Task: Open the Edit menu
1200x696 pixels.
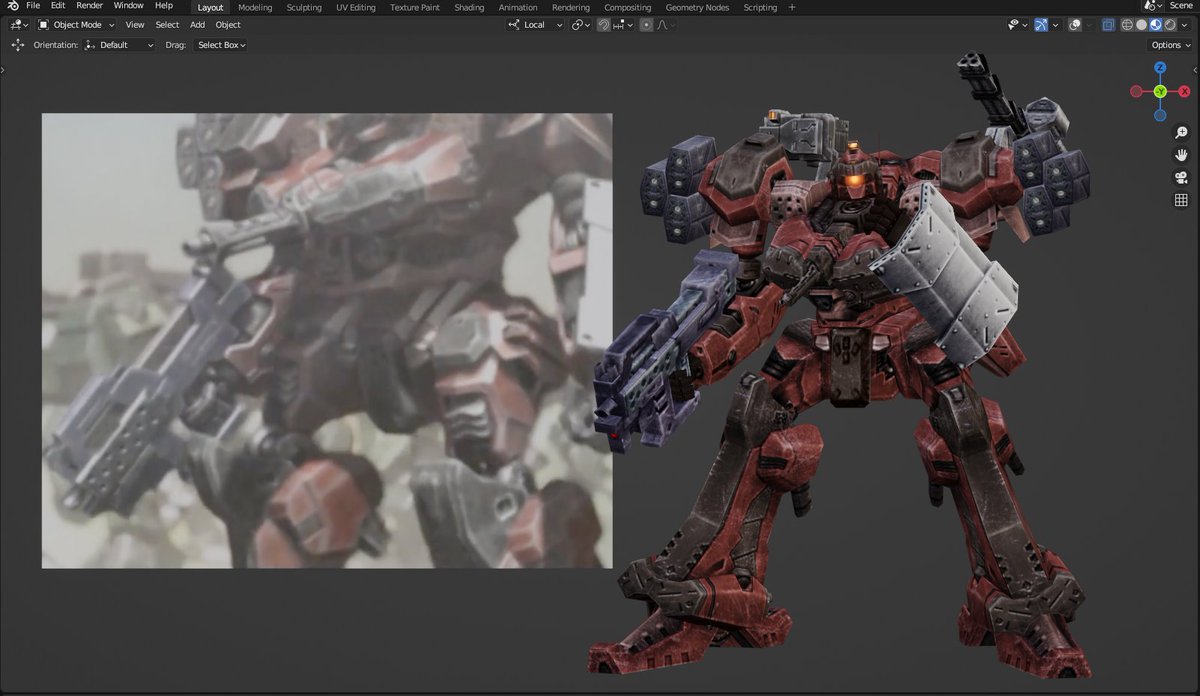Action: click(x=58, y=6)
